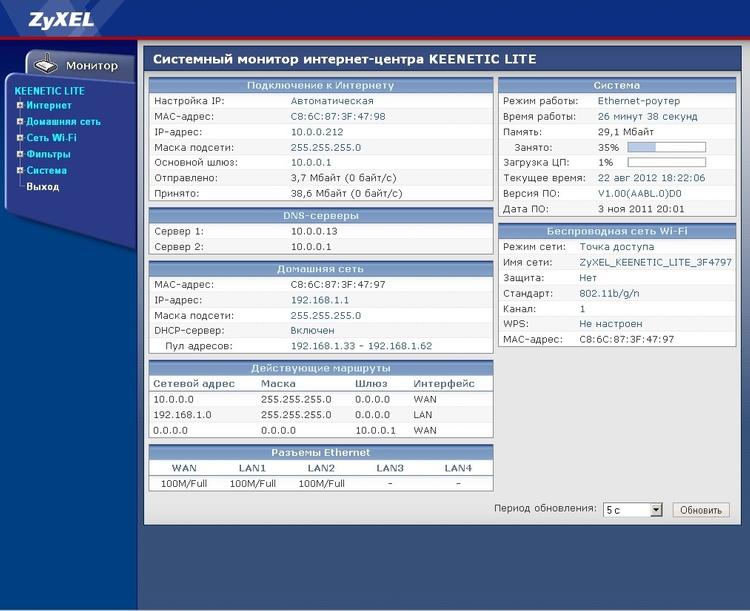The height and width of the screenshot is (611, 750).
Task: Expand the Домашняя сеть plus icon
Action: pos(19,121)
